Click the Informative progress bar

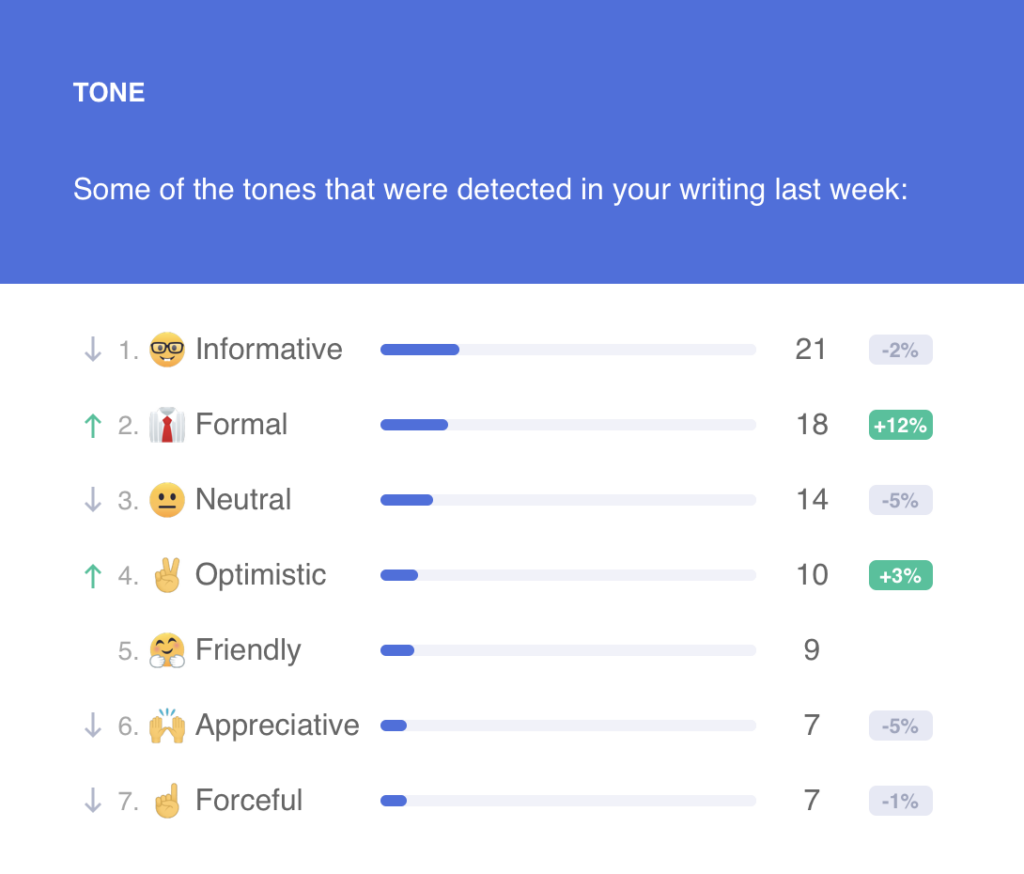click(568, 349)
